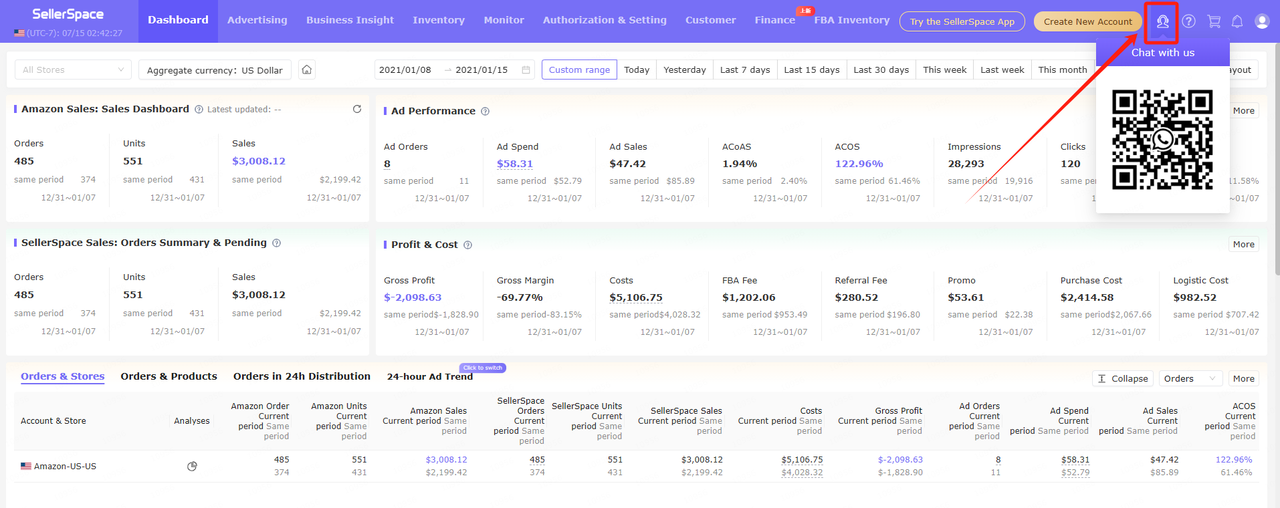Viewport: 1280px width, 508px height.
Task: Click the WhatsApp QR code image
Action: coord(1162,140)
